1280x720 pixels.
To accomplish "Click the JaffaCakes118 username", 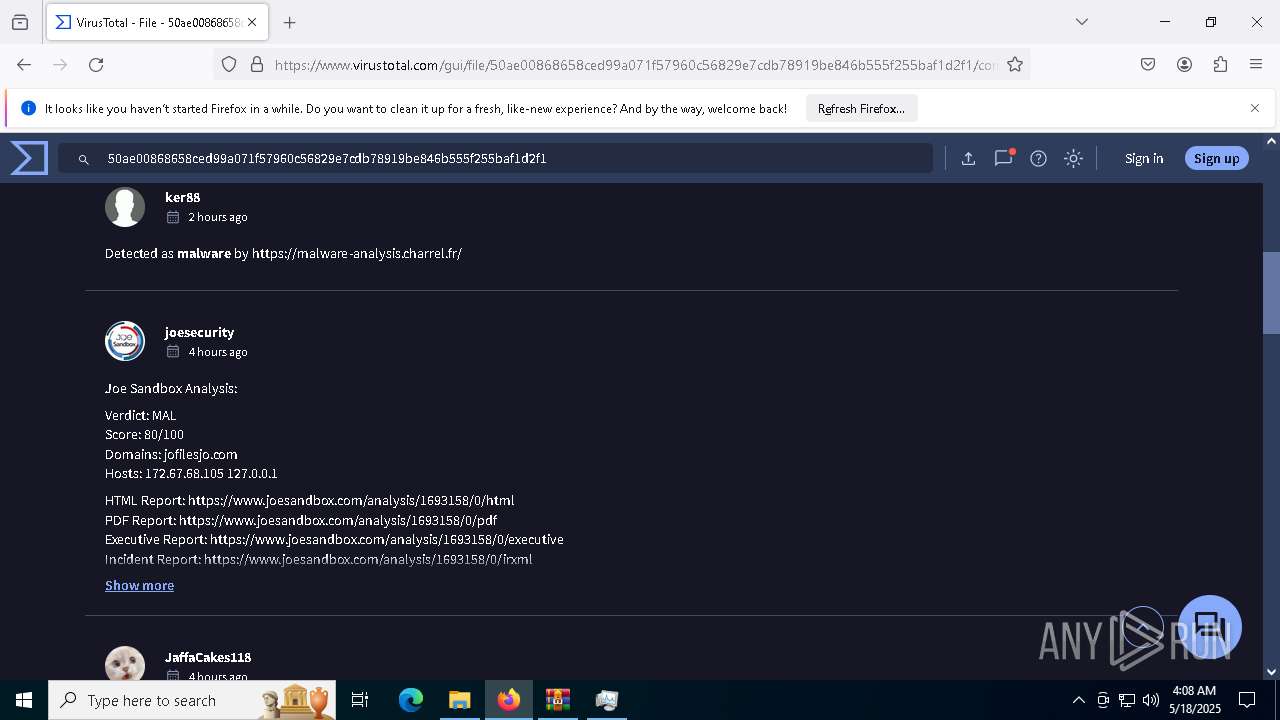I will [208, 657].
